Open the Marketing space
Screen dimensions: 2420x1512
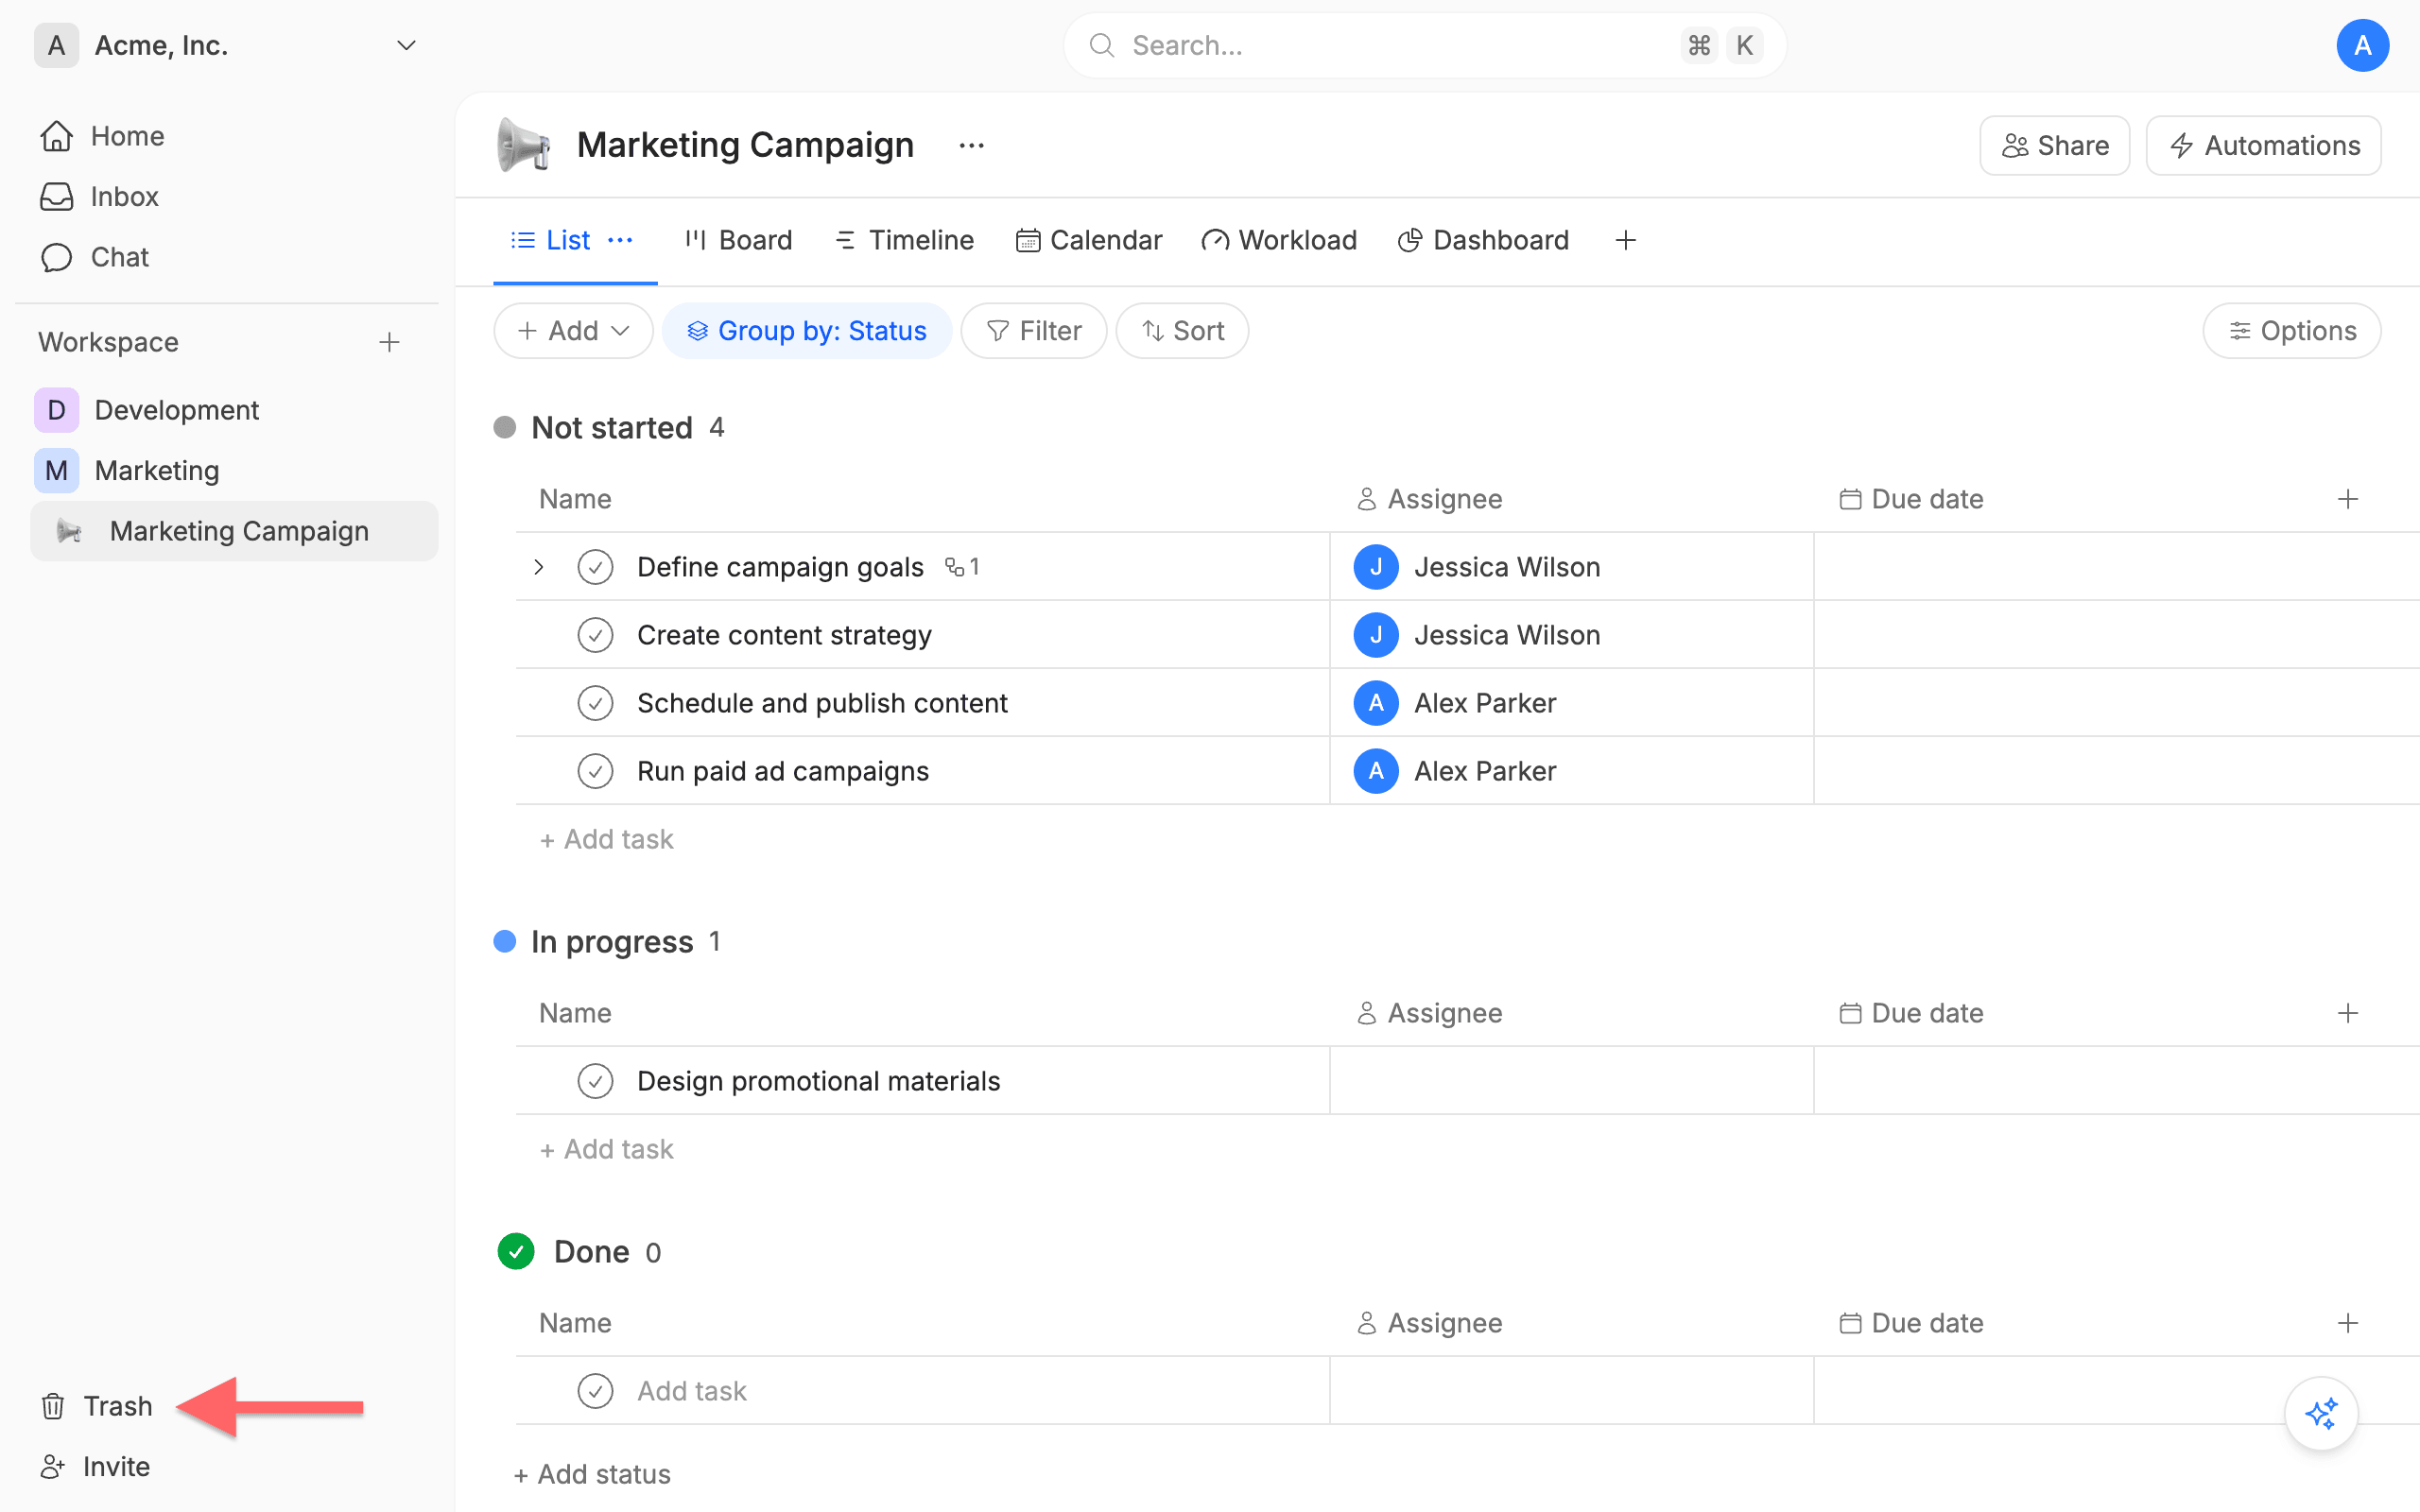(127, 470)
